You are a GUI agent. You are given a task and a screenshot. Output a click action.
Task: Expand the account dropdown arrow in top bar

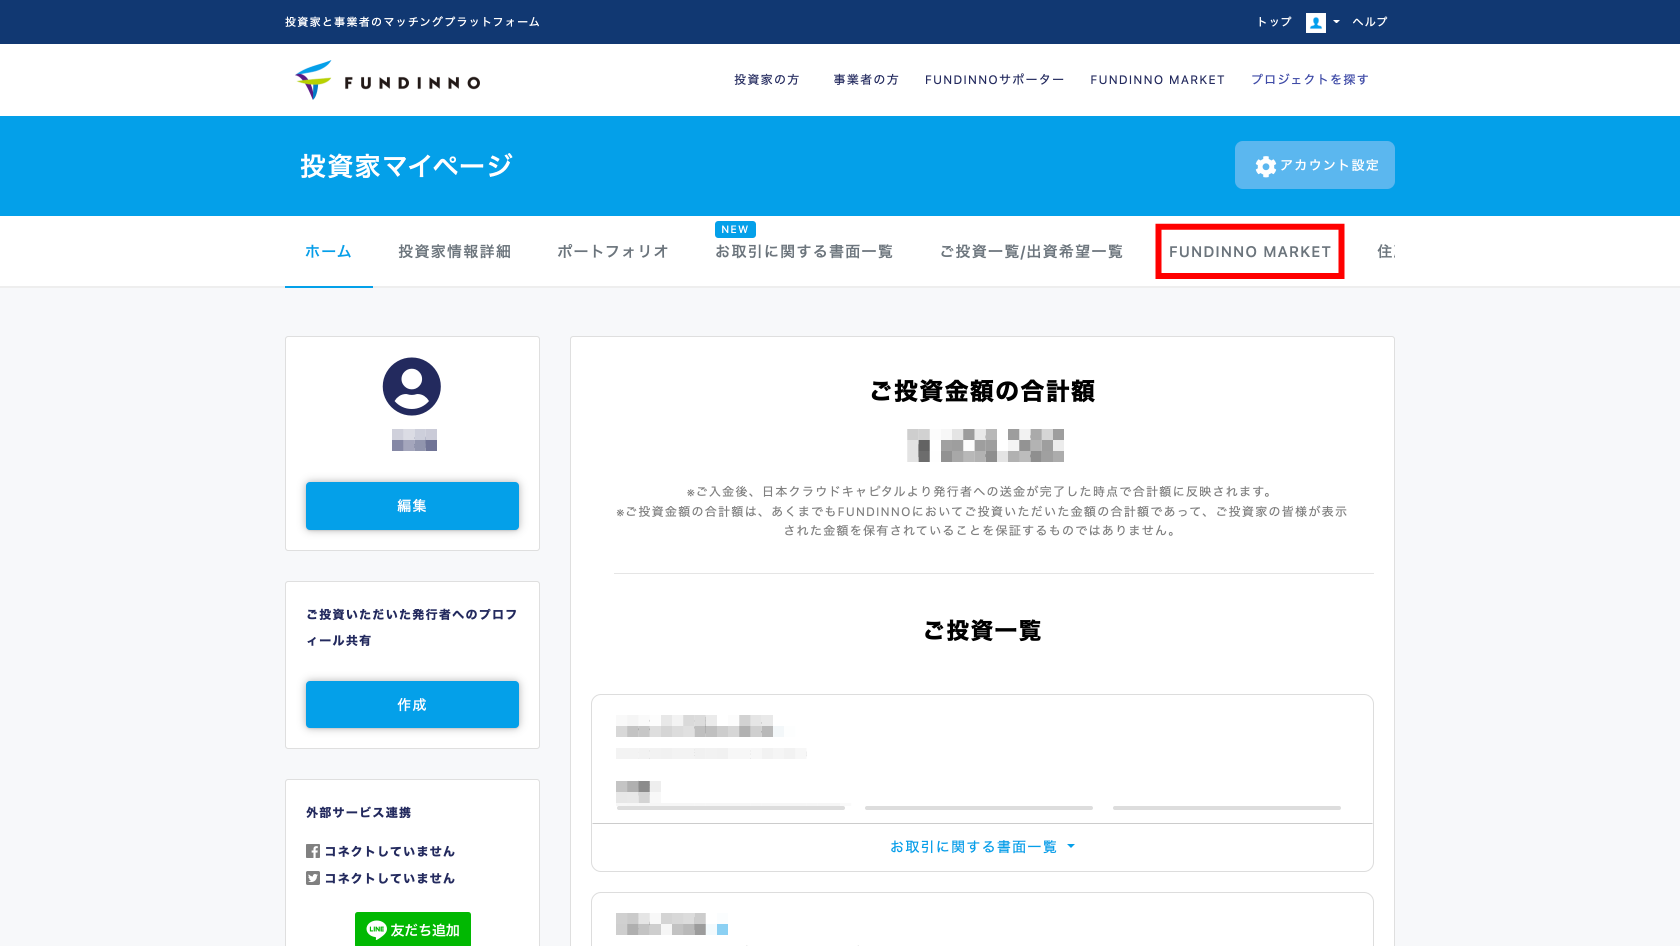pyautogui.click(x=1337, y=21)
